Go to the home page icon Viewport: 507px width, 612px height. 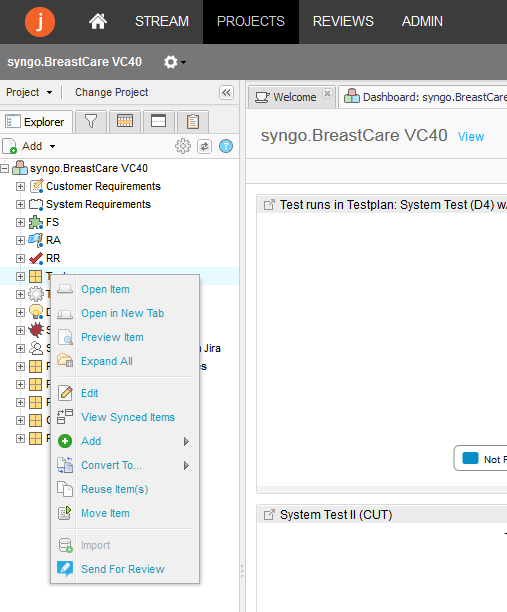[x=98, y=21]
